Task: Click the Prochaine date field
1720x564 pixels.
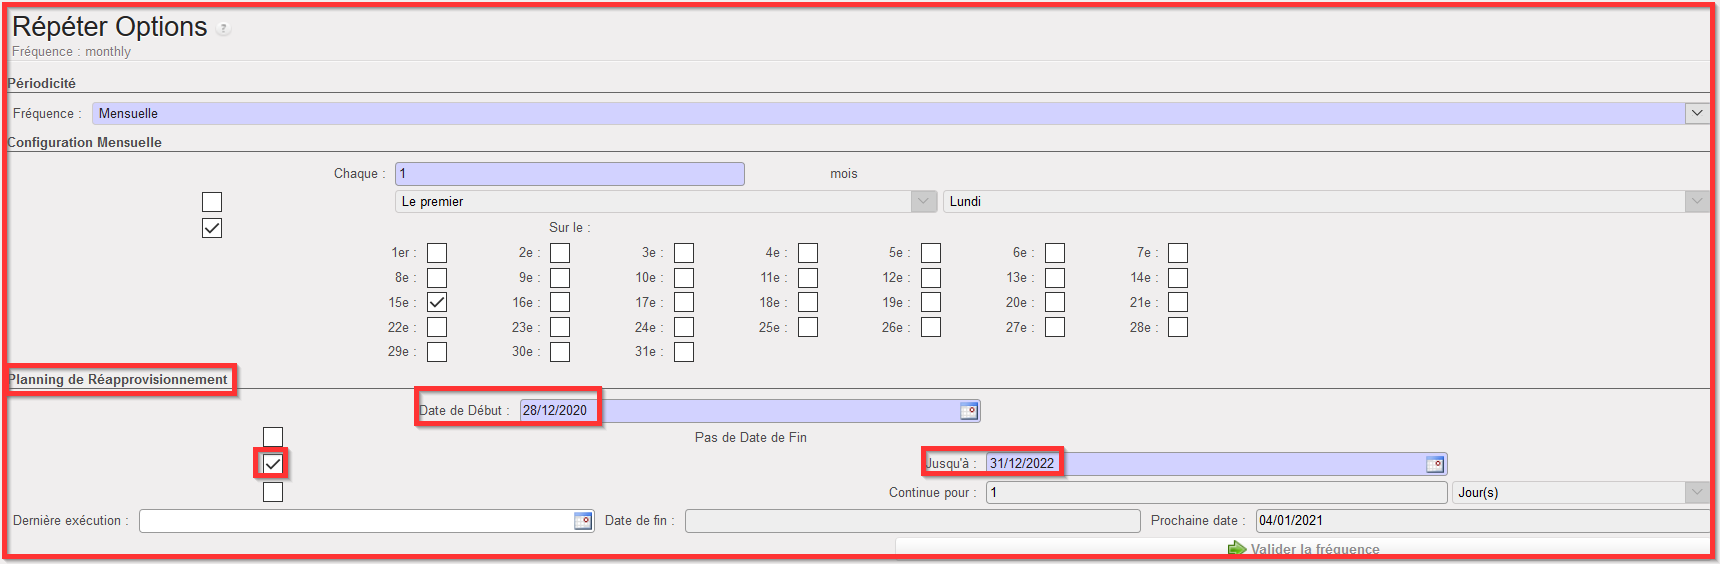Action: (1480, 521)
